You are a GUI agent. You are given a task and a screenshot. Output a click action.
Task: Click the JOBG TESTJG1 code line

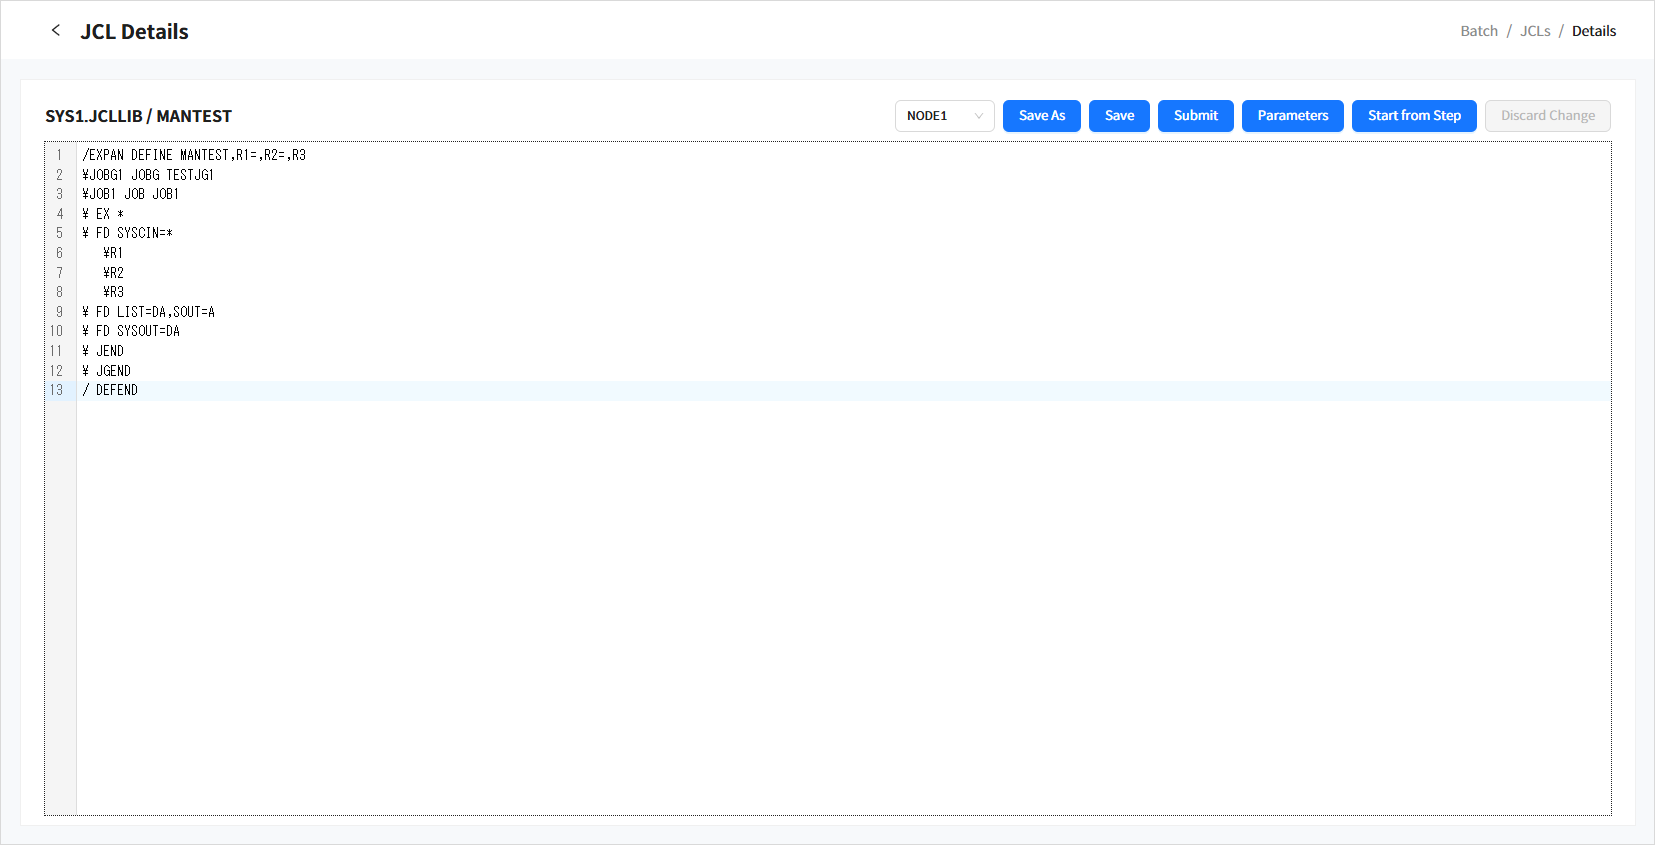(x=148, y=175)
